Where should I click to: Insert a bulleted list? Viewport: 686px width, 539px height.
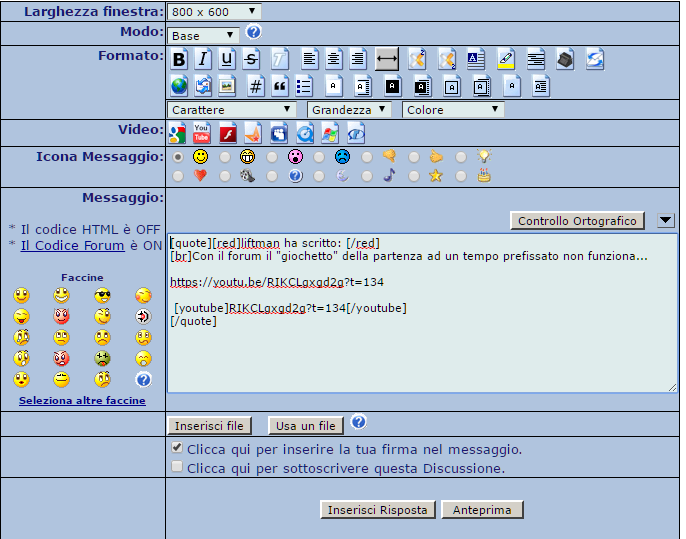304,86
